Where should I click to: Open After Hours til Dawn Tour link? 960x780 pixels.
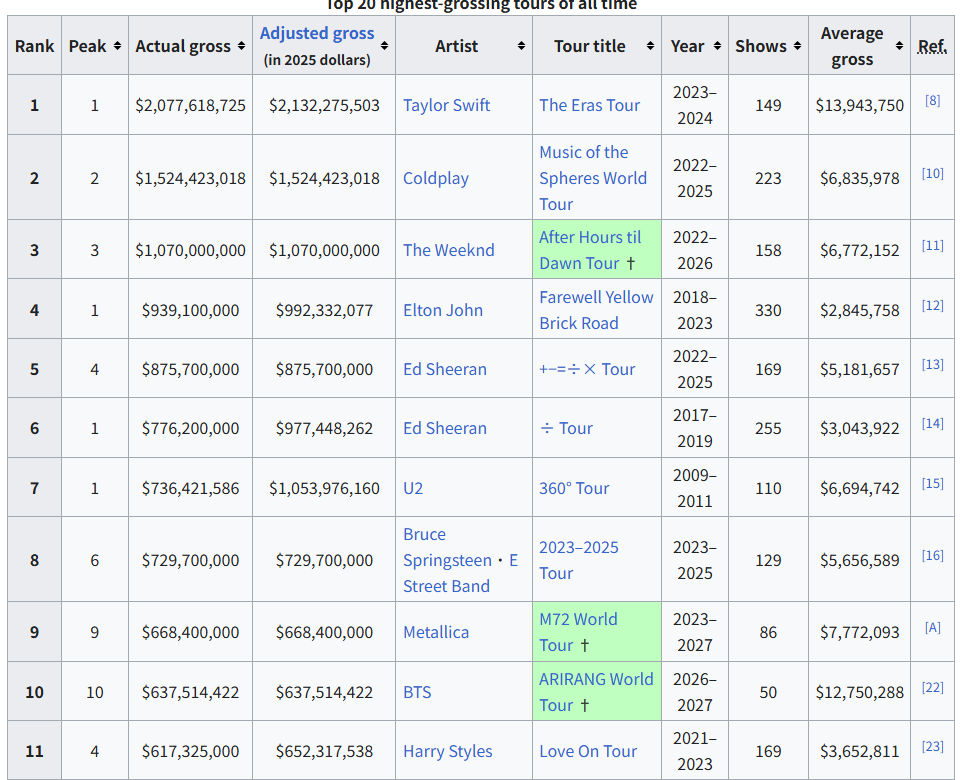[x=590, y=250]
